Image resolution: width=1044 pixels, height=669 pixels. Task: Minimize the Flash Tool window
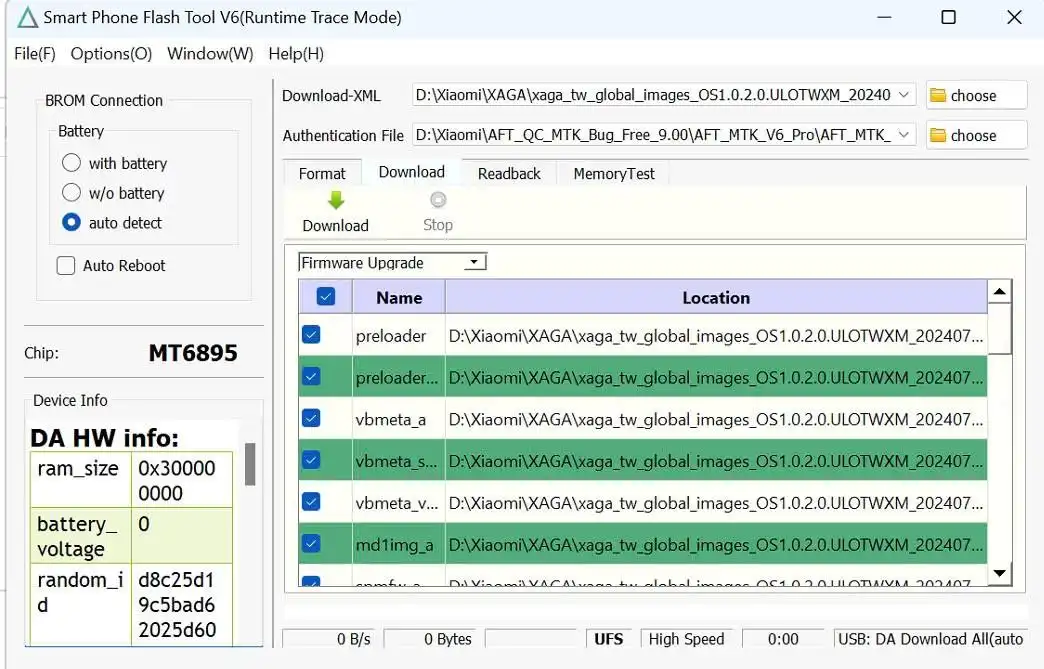click(x=884, y=17)
